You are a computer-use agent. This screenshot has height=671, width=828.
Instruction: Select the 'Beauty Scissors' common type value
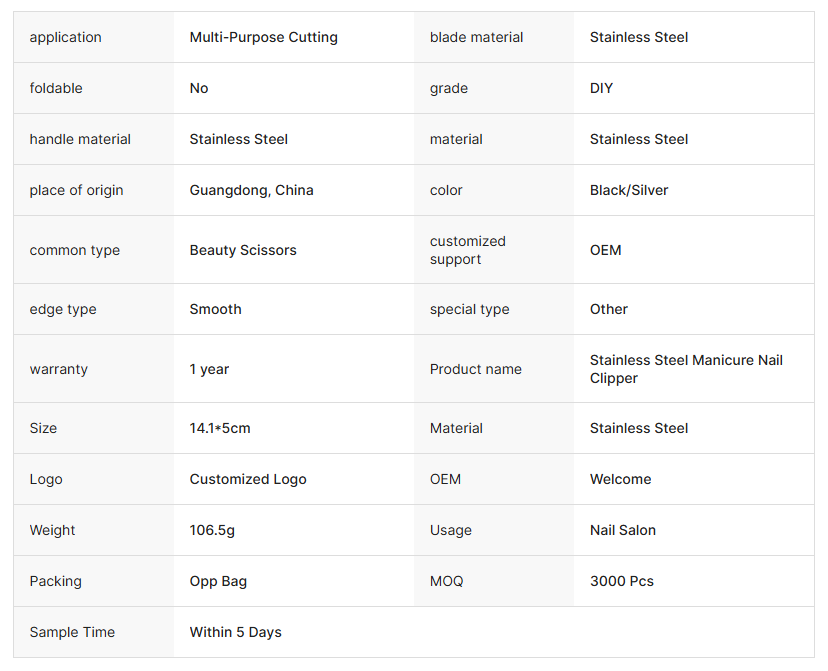coord(243,250)
